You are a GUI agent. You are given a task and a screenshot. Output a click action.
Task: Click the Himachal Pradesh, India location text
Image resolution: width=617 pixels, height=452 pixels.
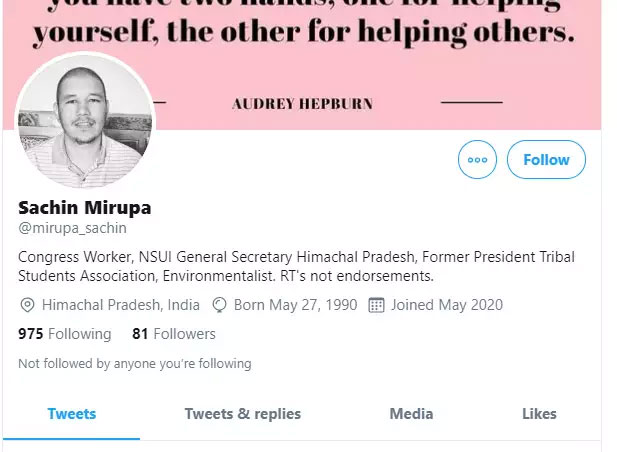121,305
